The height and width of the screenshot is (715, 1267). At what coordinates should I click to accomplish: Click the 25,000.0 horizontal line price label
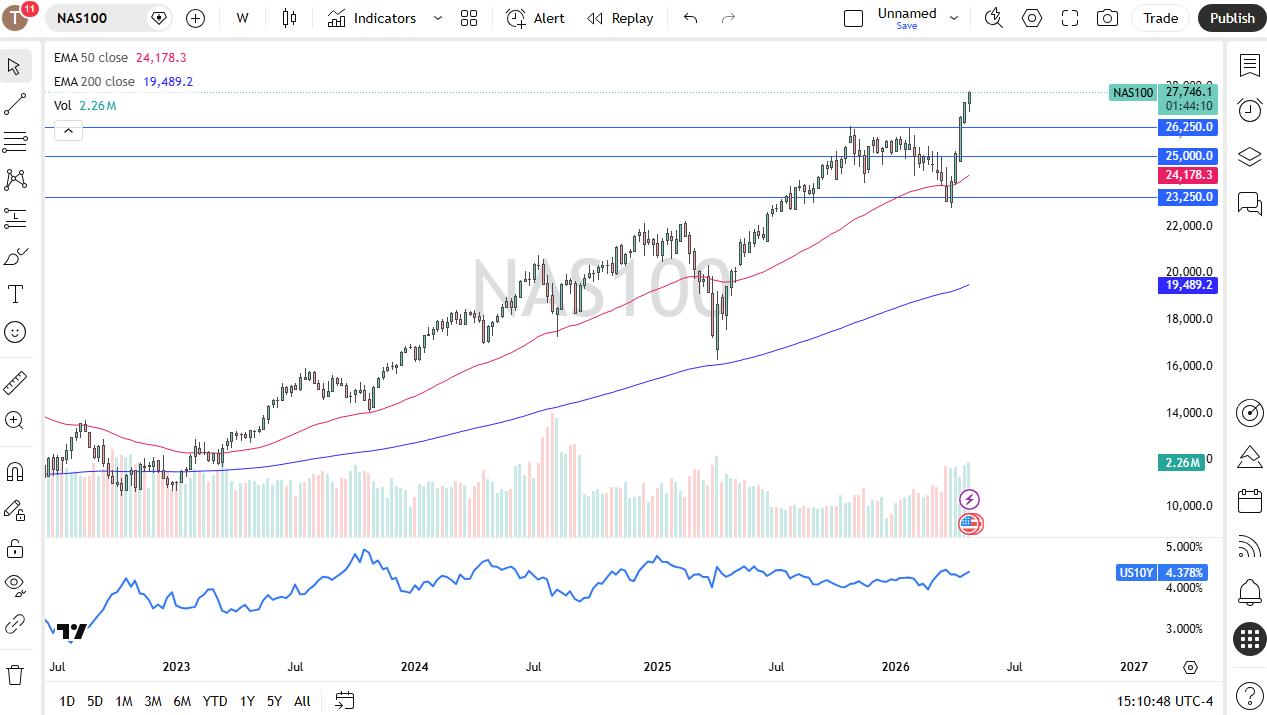[x=1188, y=156]
